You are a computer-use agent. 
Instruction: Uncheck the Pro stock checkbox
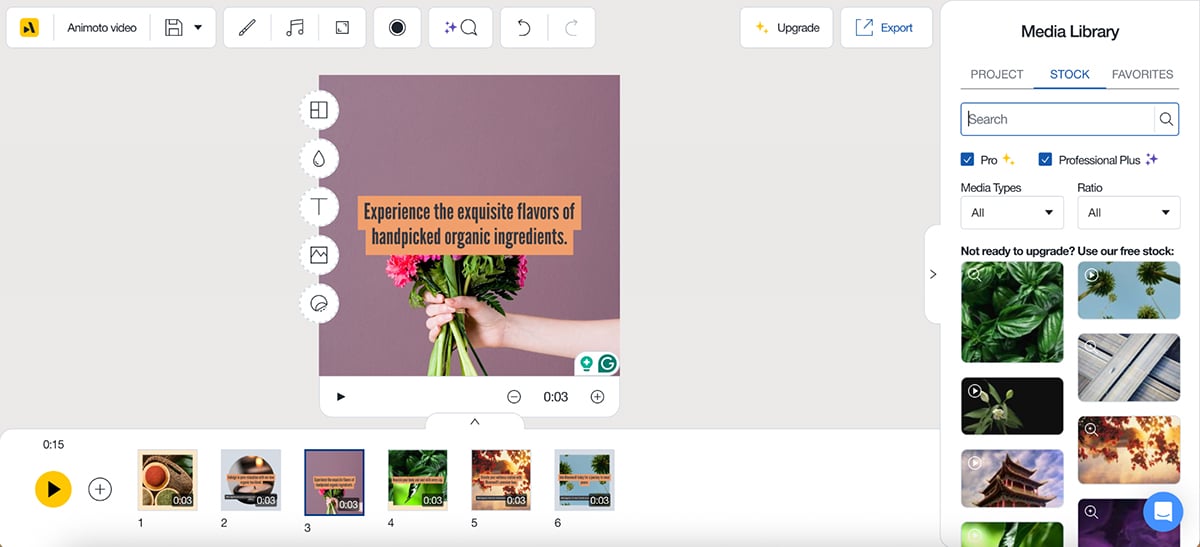968,160
